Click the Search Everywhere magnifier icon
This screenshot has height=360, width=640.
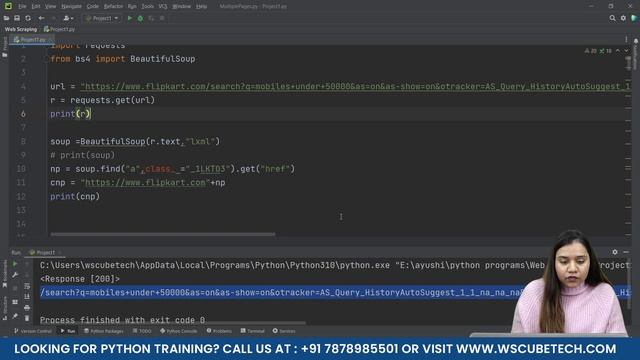click(612, 18)
